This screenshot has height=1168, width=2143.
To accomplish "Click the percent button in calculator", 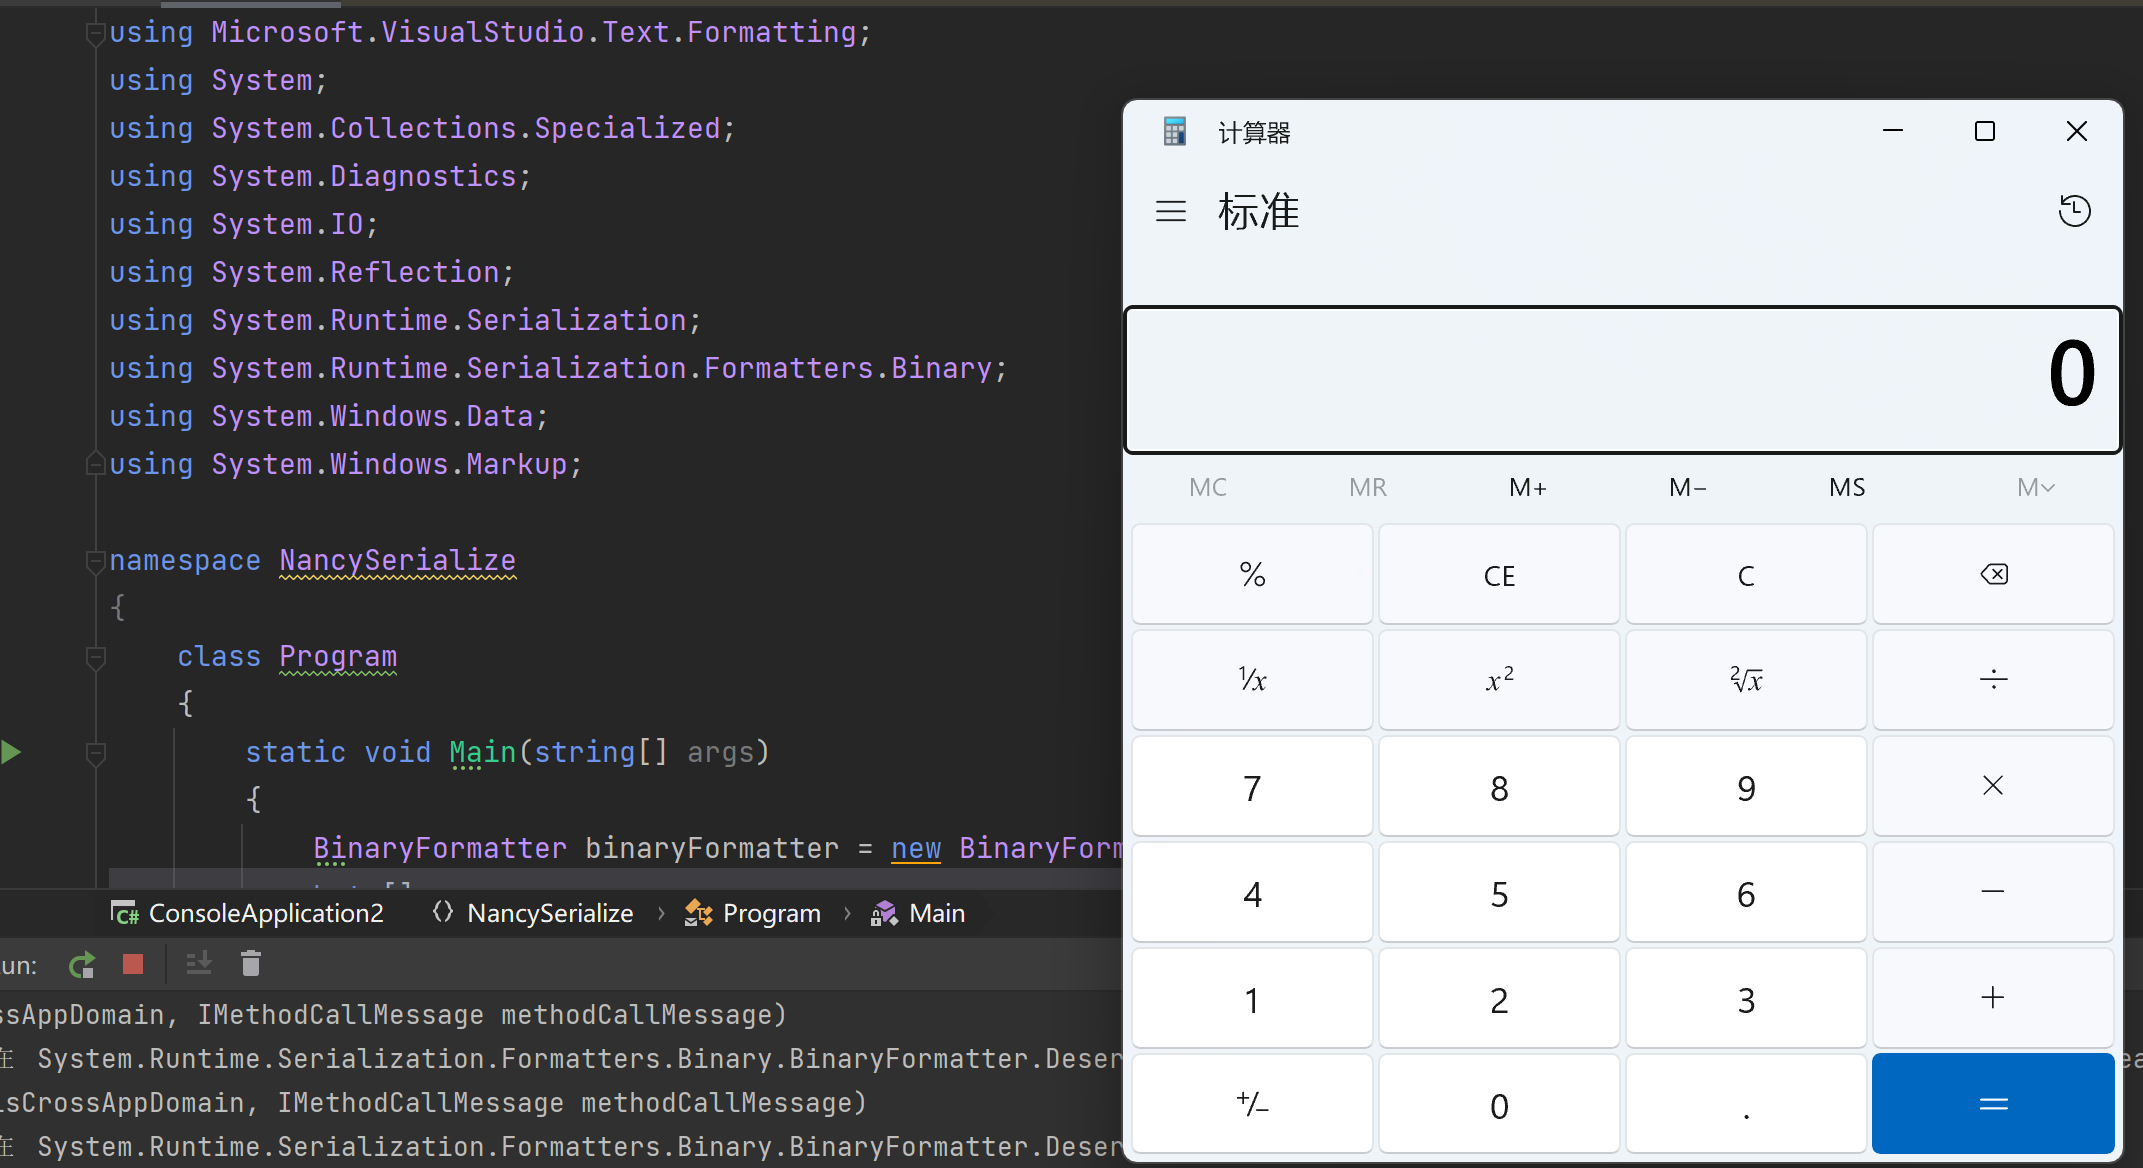I will [x=1252, y=574].
